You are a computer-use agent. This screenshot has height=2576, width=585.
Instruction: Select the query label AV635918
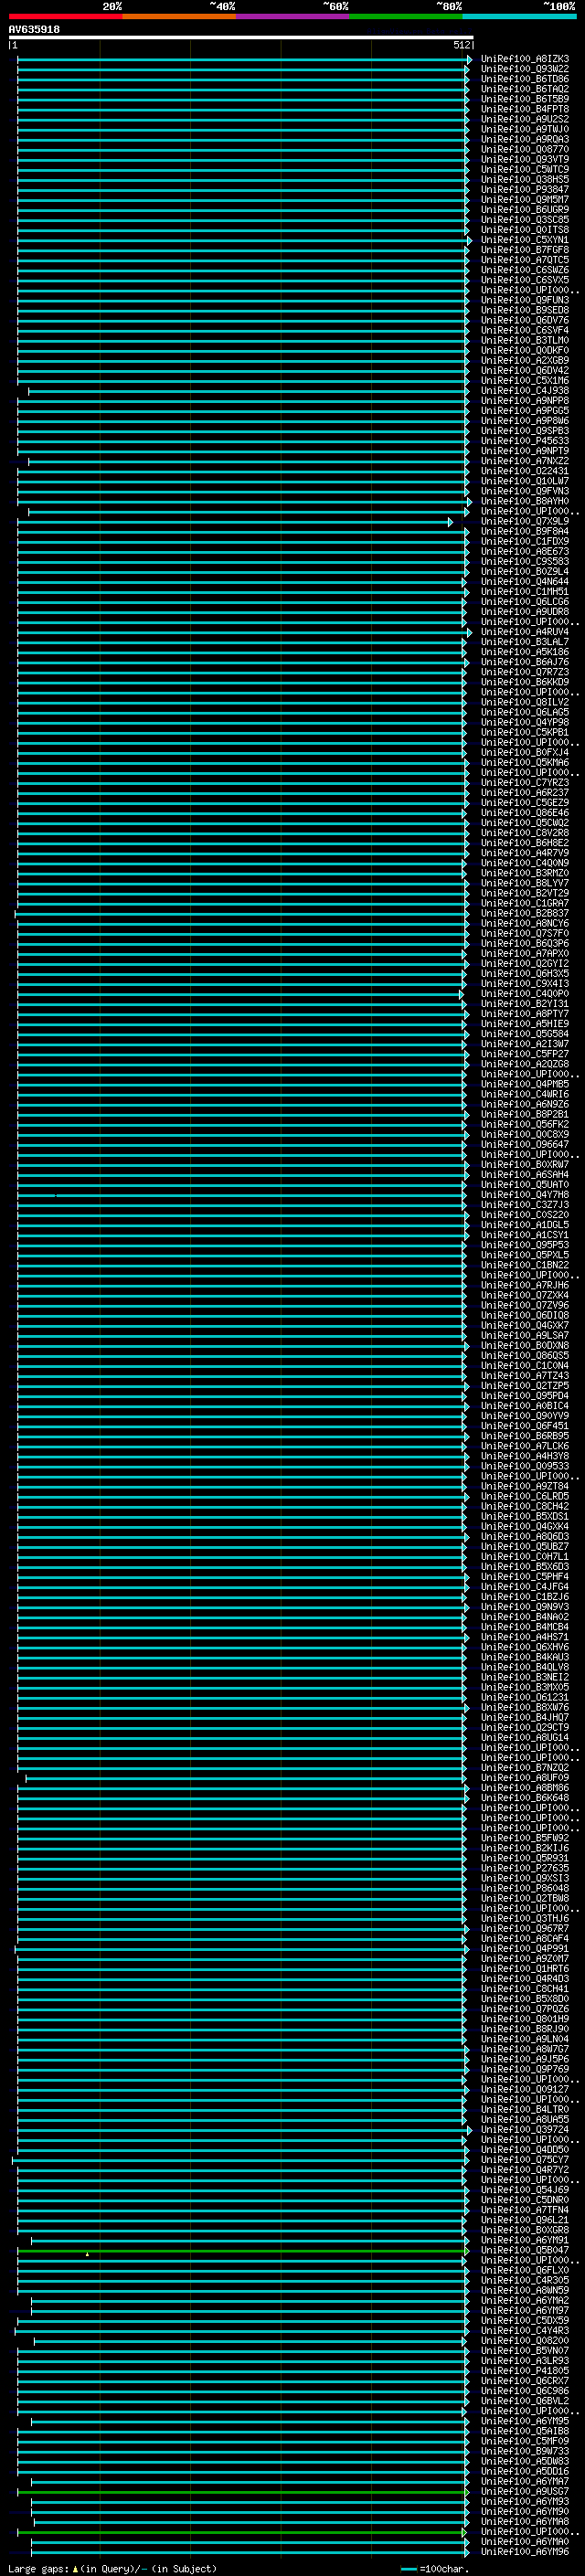point(34,30)
